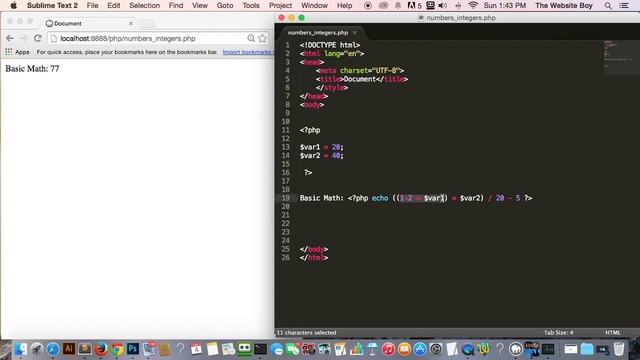Click the Import bookmarks link
The width and height of the screenshot is (640, 360).
point(247,52)
